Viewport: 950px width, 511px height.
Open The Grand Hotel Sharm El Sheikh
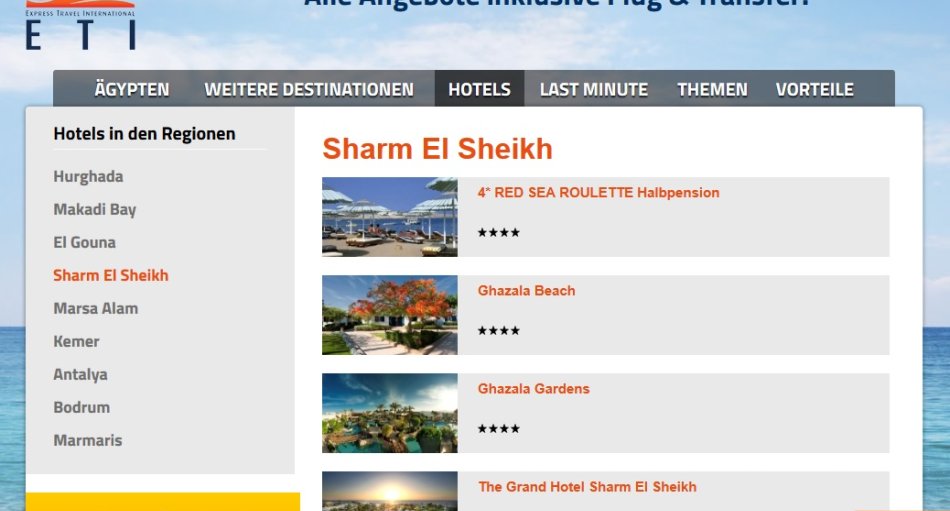(587, 487)
